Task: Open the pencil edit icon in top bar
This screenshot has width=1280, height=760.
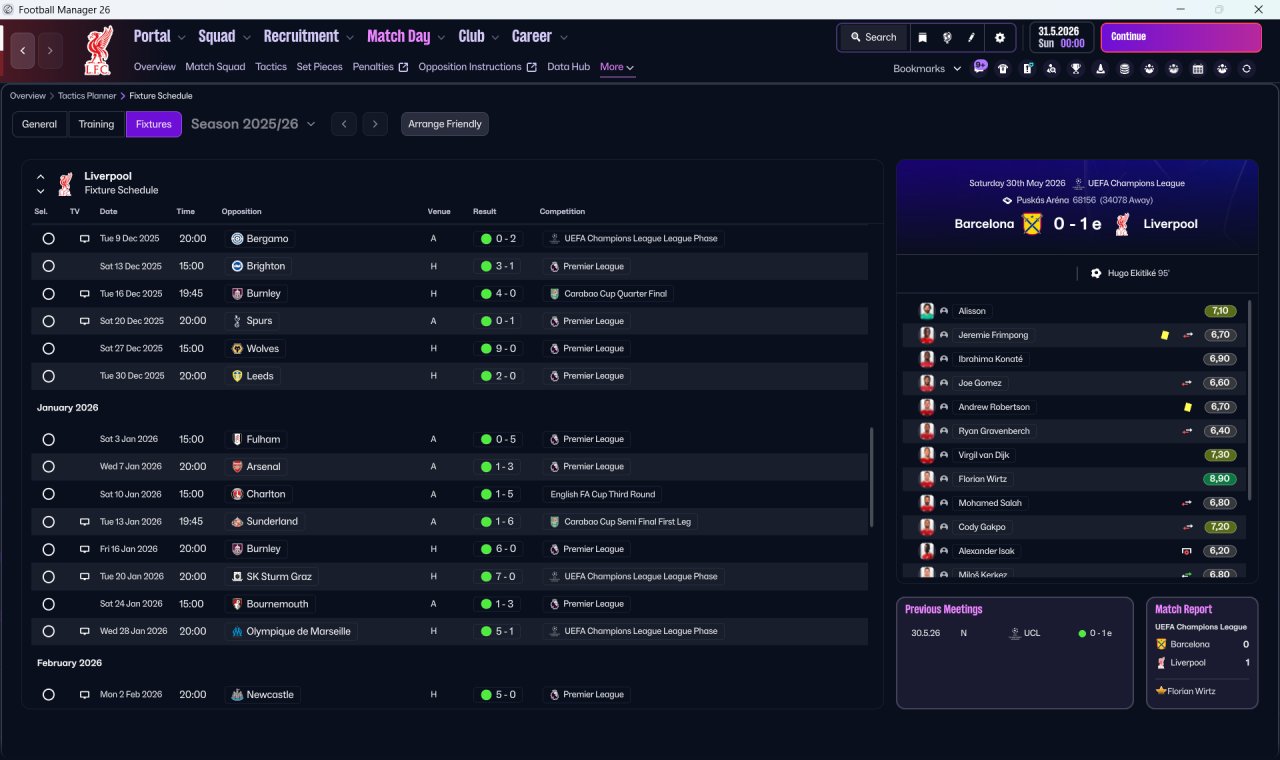Action: (x=971, y=37)
